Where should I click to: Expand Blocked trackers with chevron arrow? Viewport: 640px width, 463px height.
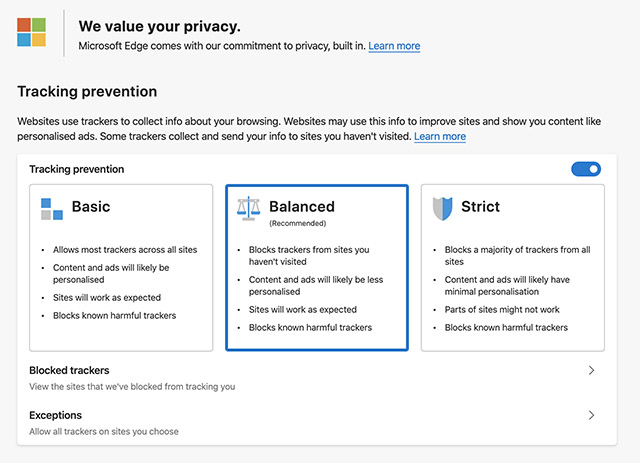point(591,370)
